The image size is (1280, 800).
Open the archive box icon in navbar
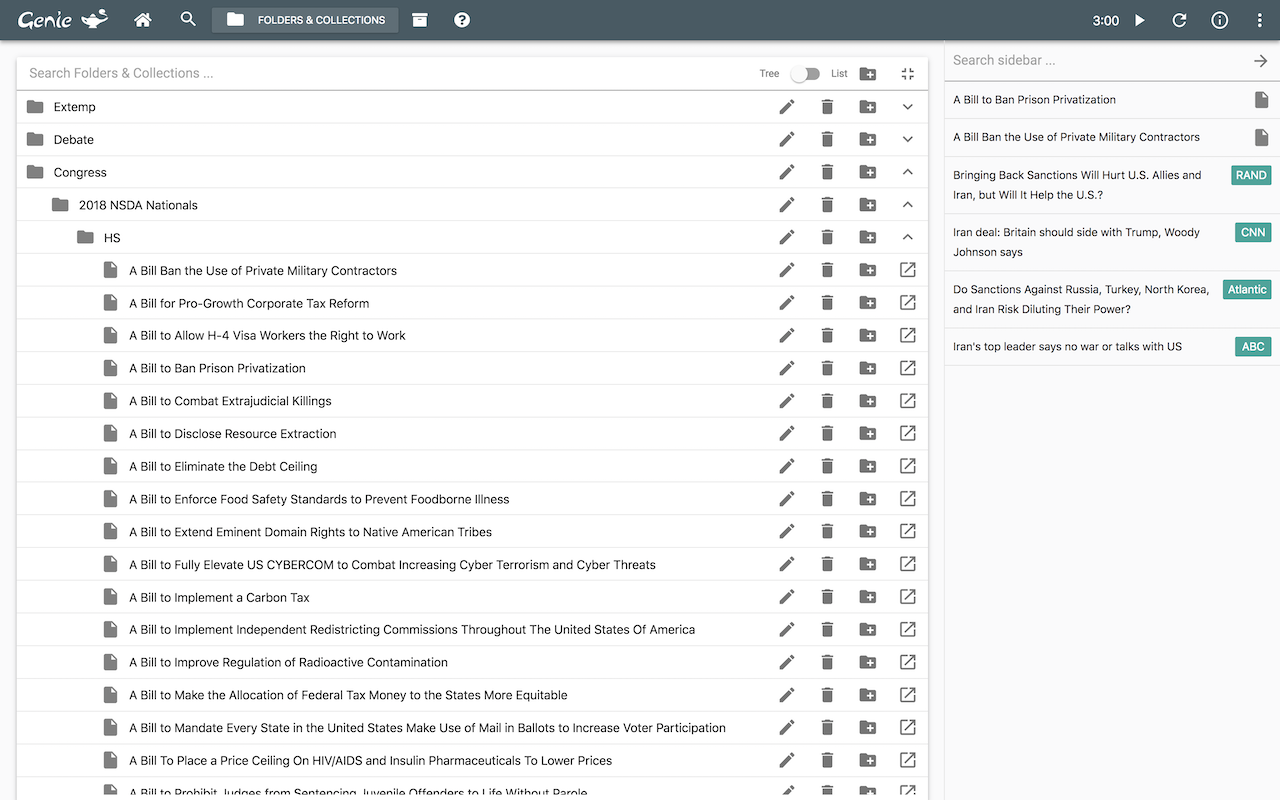point(420,20)
